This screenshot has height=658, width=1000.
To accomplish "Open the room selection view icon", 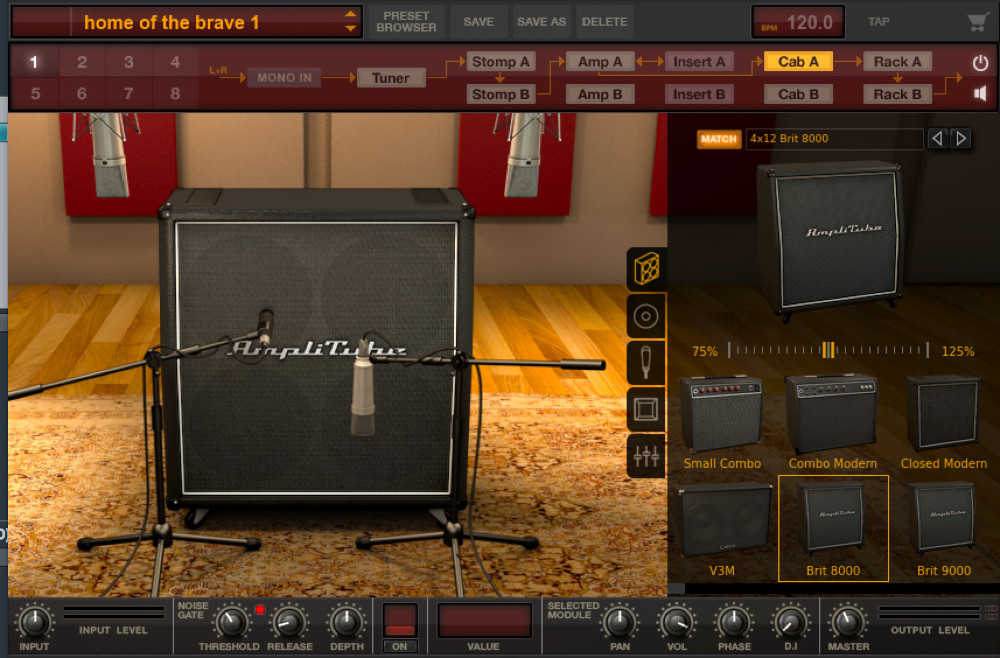I will point(646,409).
